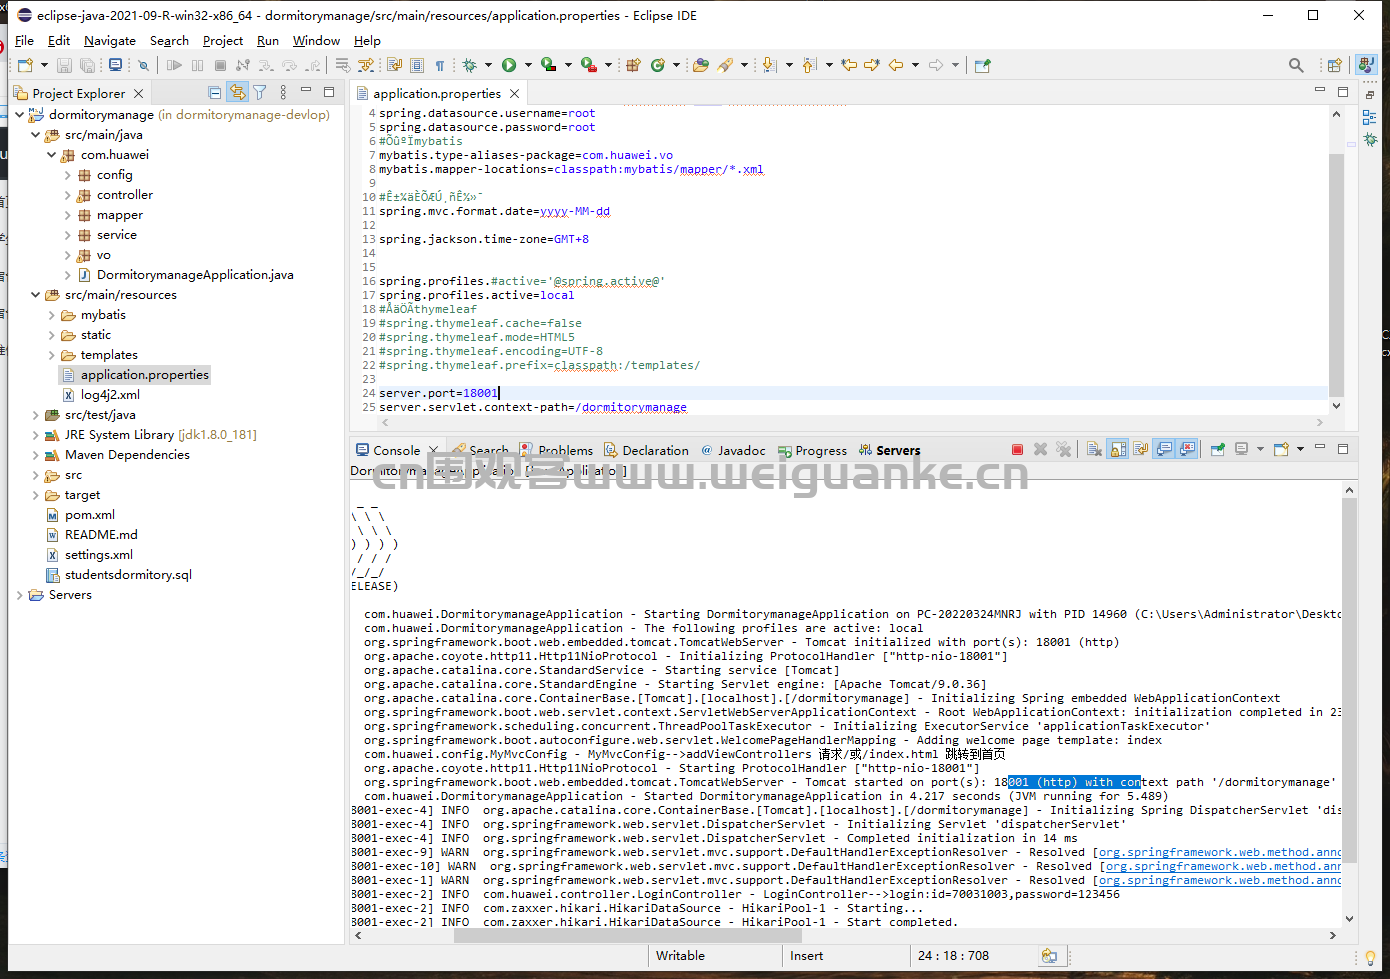This screenshot has width=1390, height=979.
Task: Toggle Scroll Lock in Console
Action: [x=1117, y=449]
